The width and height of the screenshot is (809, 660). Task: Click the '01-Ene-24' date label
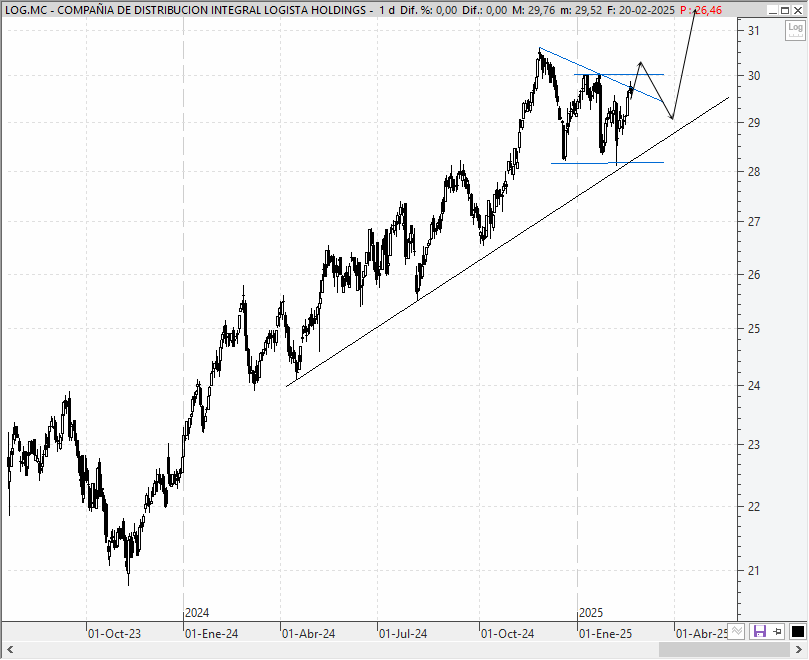pos(212,634)
